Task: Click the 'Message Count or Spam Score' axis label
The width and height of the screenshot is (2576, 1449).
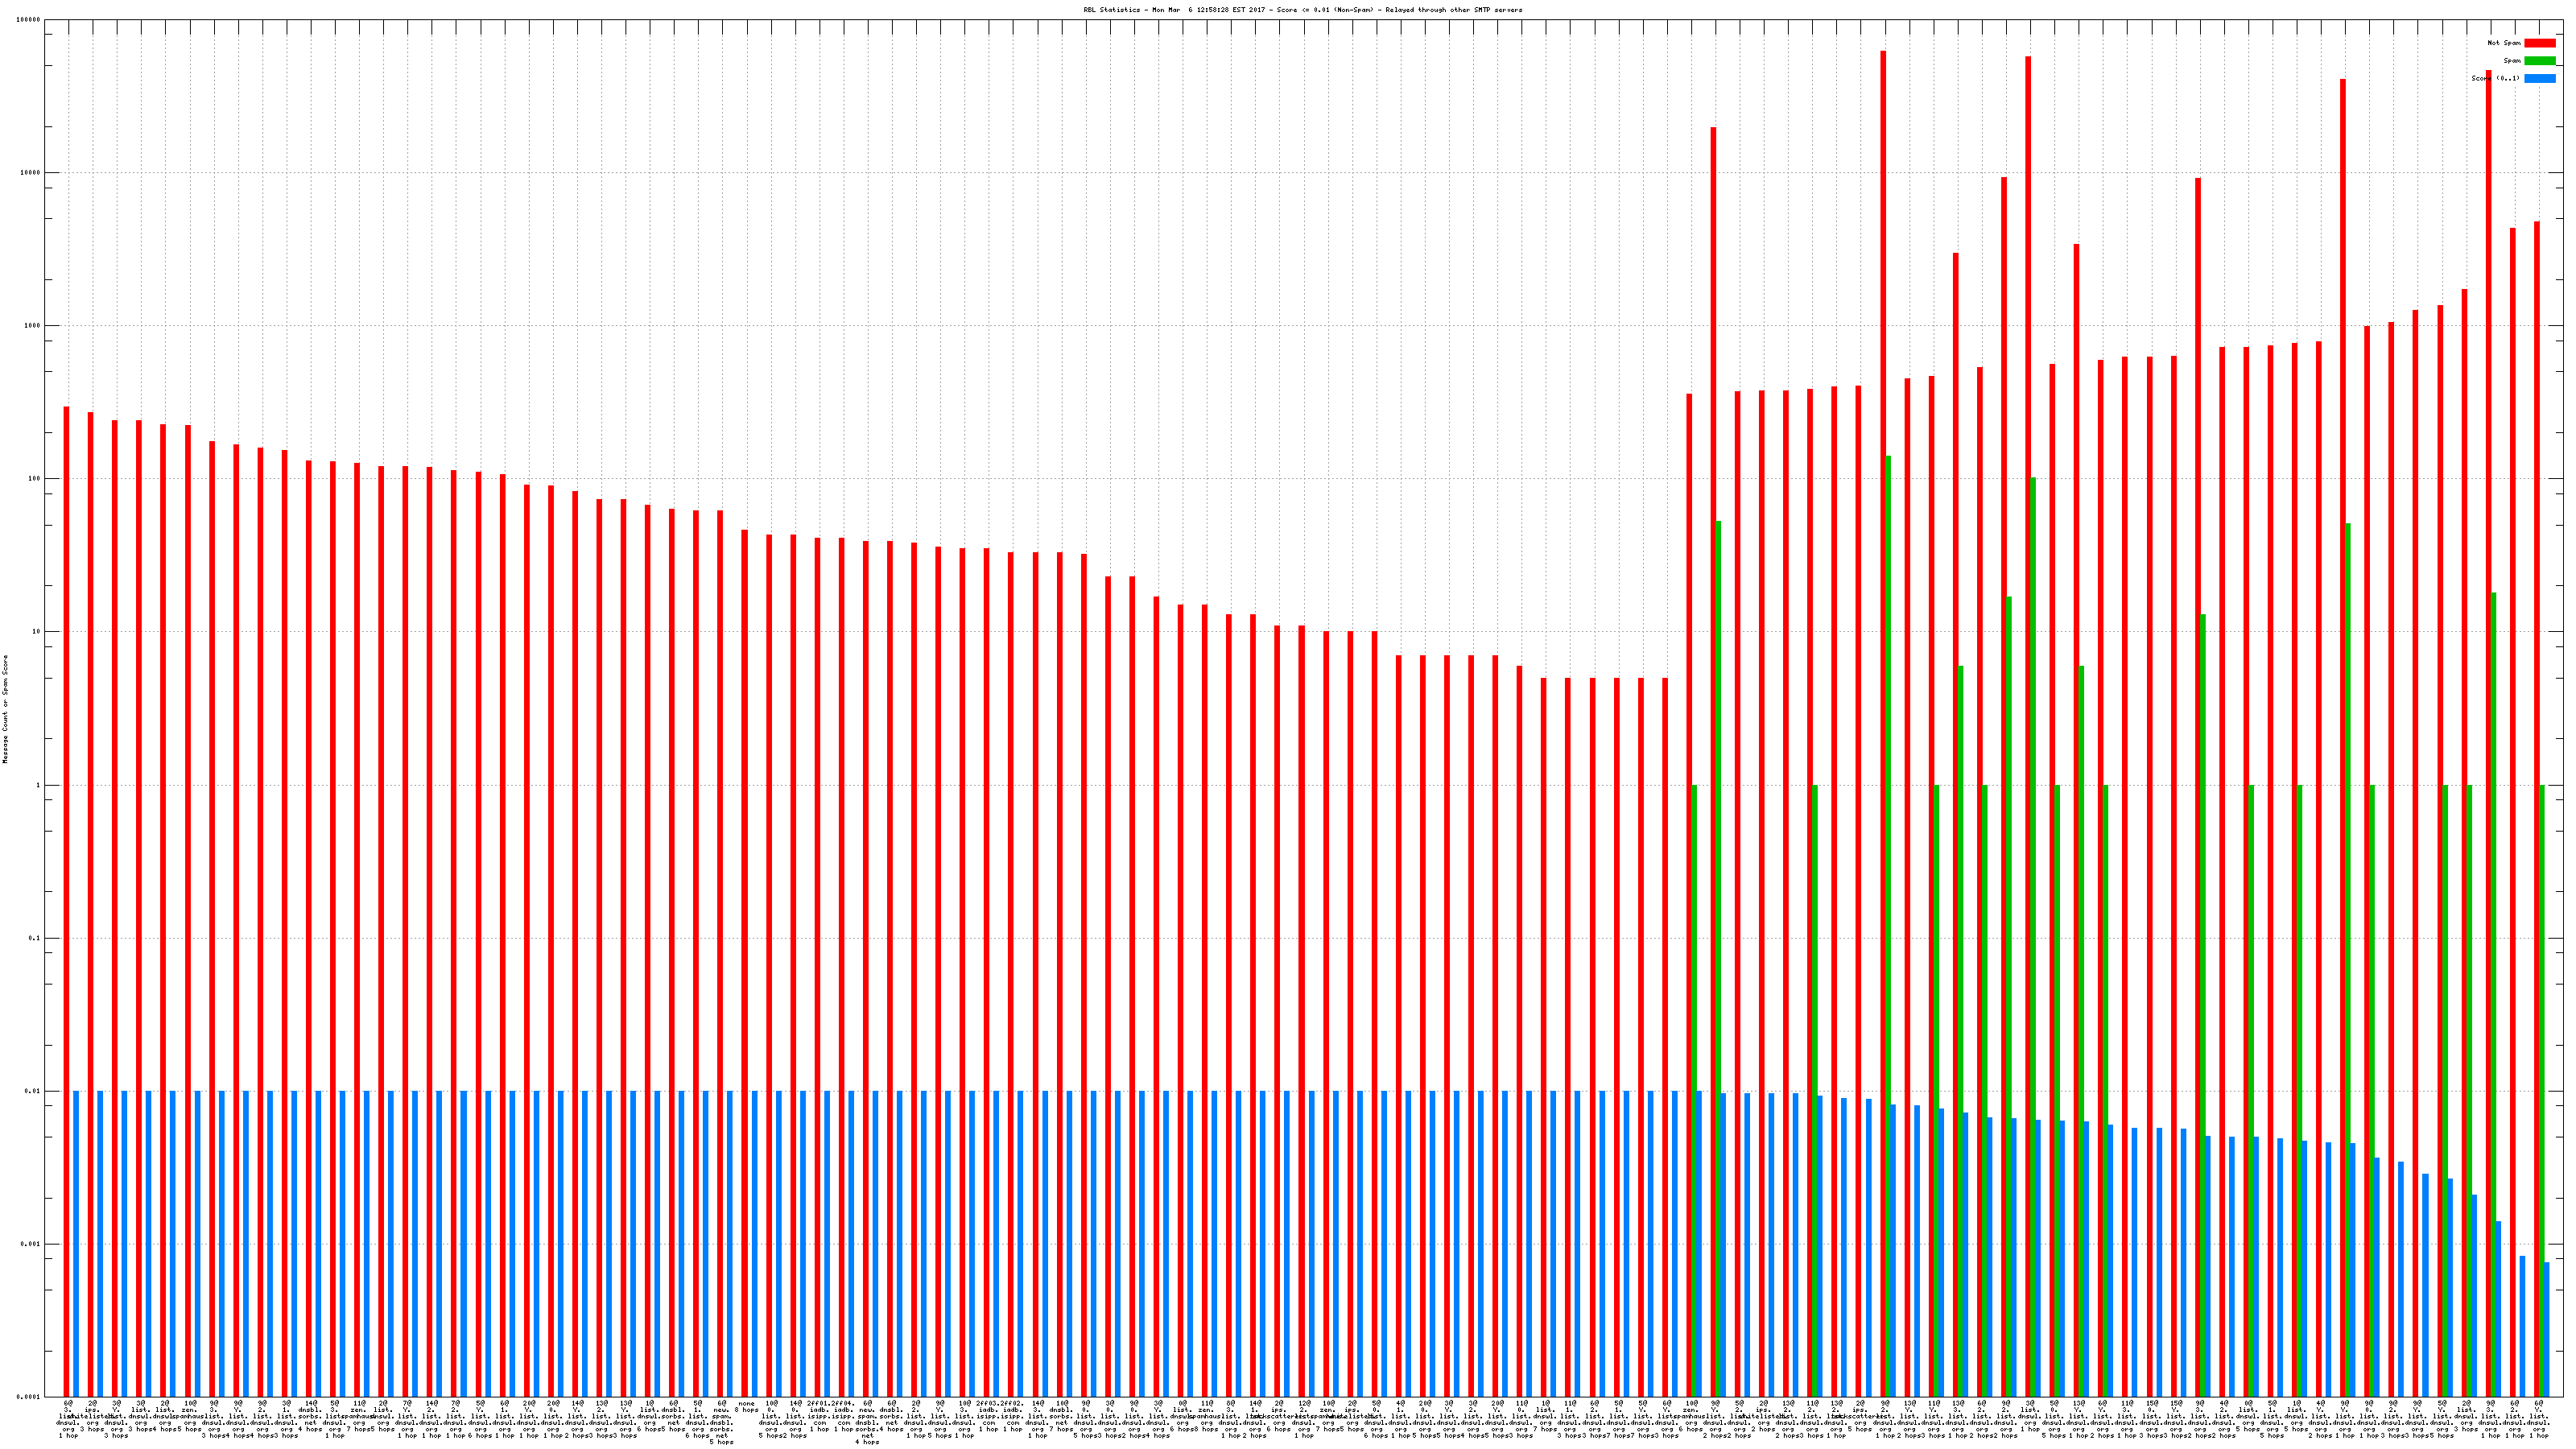Action: pos(5,709)
